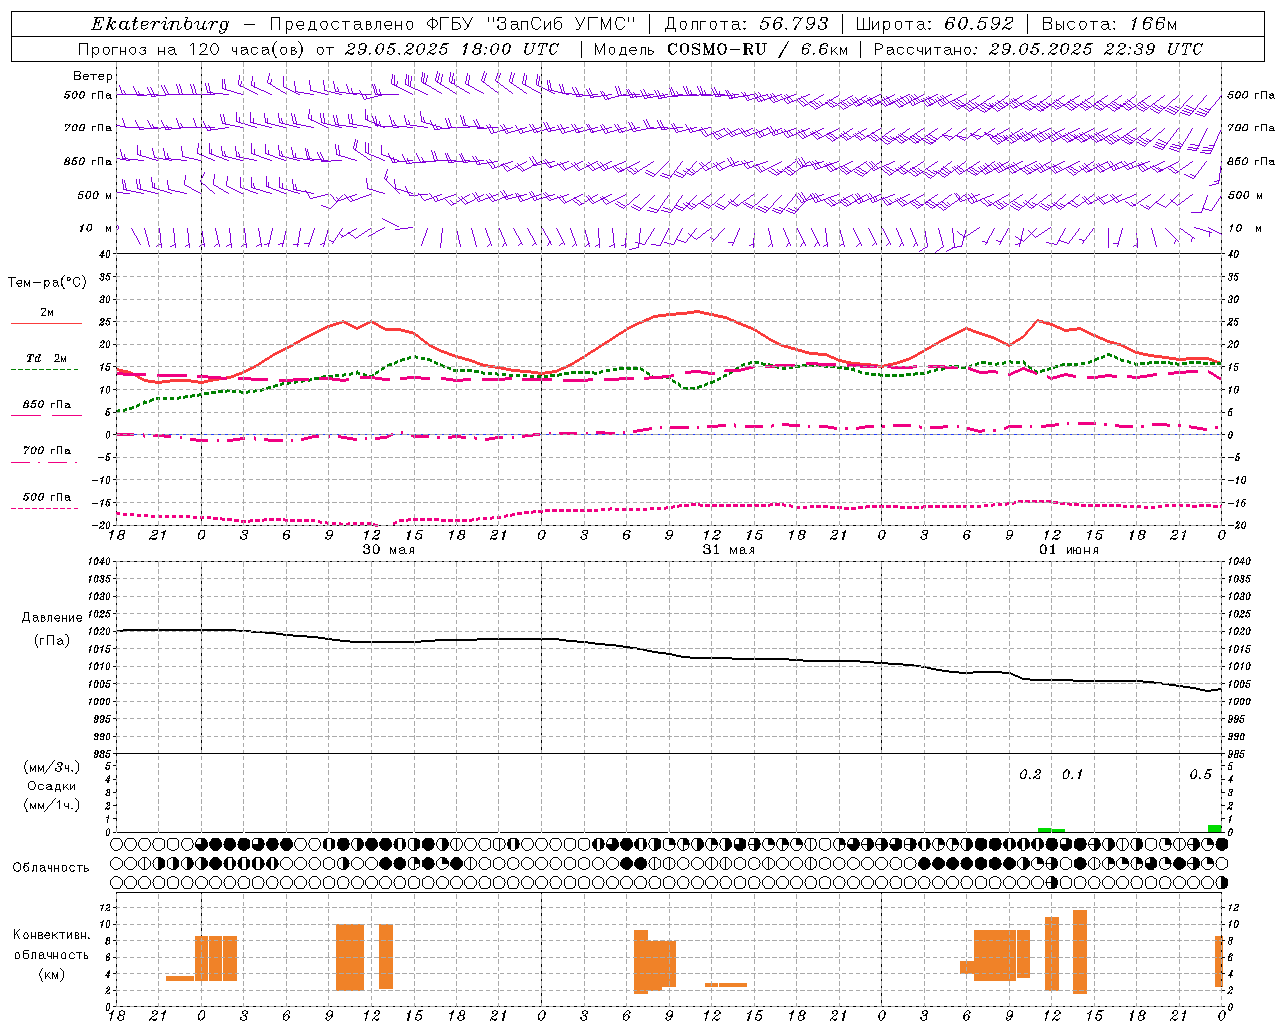Click the longitude value "Долгота: 56.793"
Viewport: 1280px width, 1024px height.
coord(746,24)
